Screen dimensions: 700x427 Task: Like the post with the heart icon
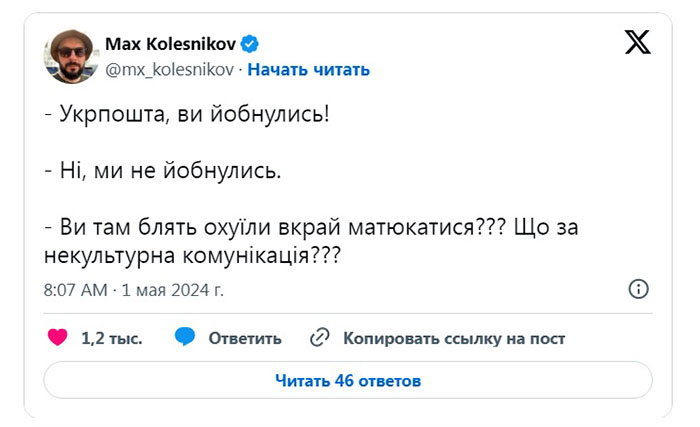coord(58,338)
